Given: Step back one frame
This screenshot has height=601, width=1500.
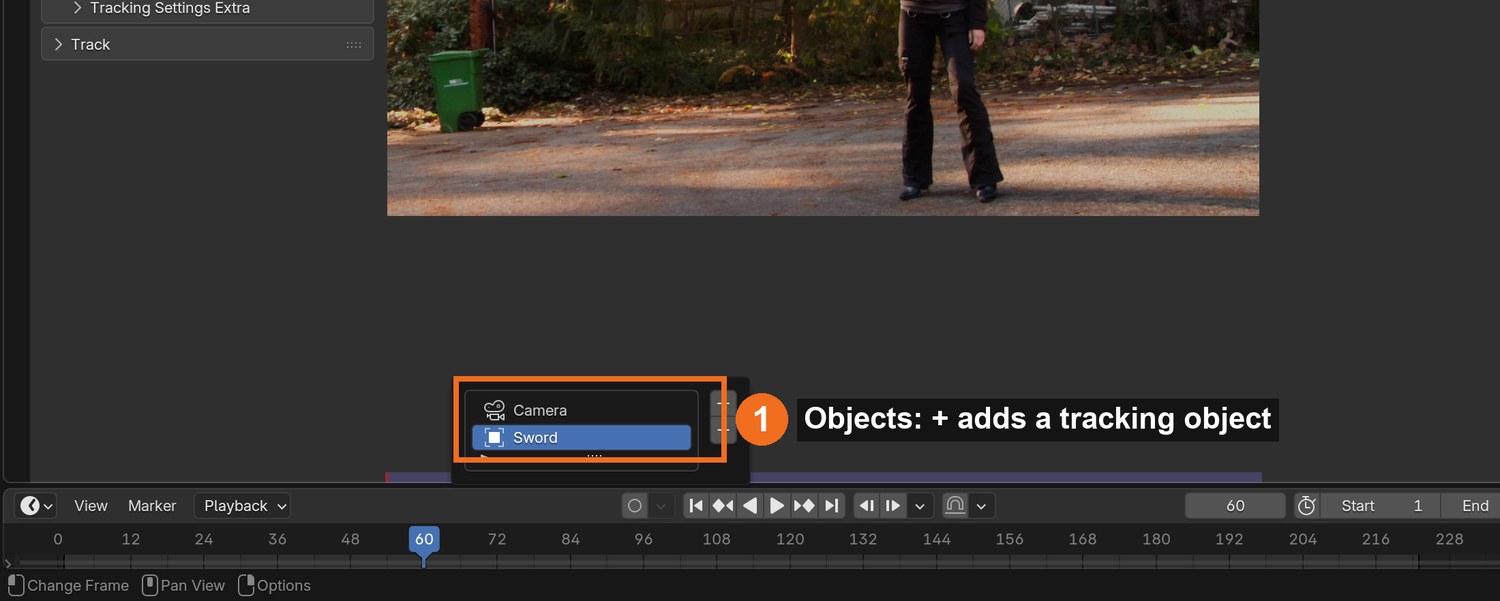Looking at the screenshot, I should [867, 506].
